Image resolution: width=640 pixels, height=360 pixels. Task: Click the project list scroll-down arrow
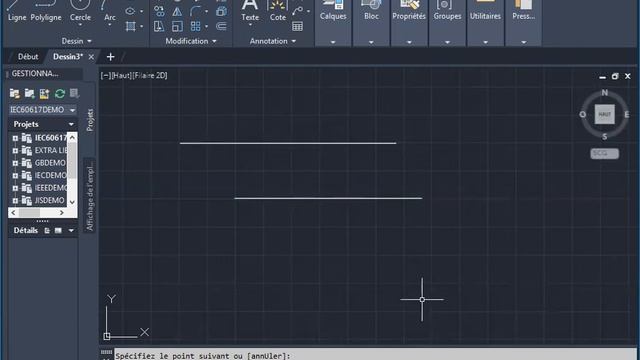pyautogui.click(x=72, y=202)
